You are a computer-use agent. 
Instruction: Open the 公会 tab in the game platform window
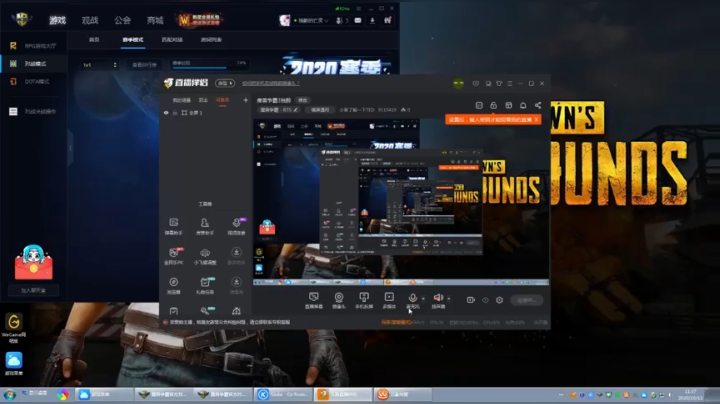[123, 20]
